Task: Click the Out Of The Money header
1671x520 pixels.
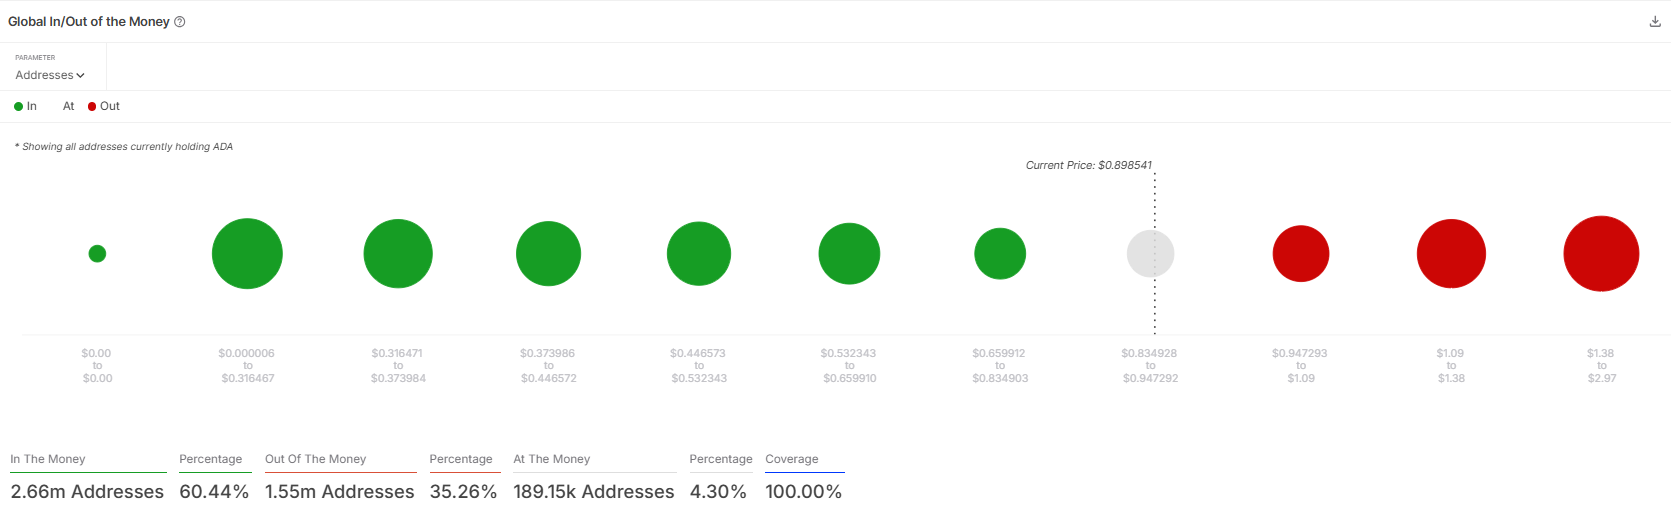Action: 316,459
